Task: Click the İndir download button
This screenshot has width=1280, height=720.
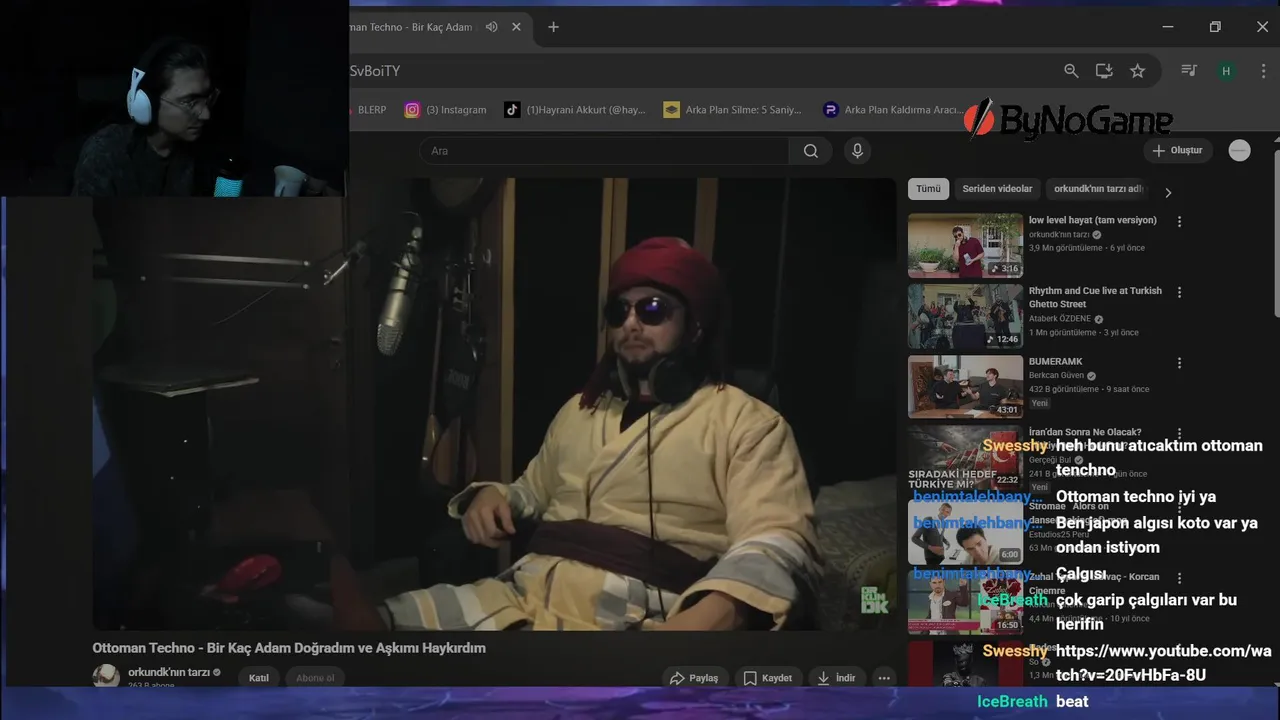Action: (836, 678)
